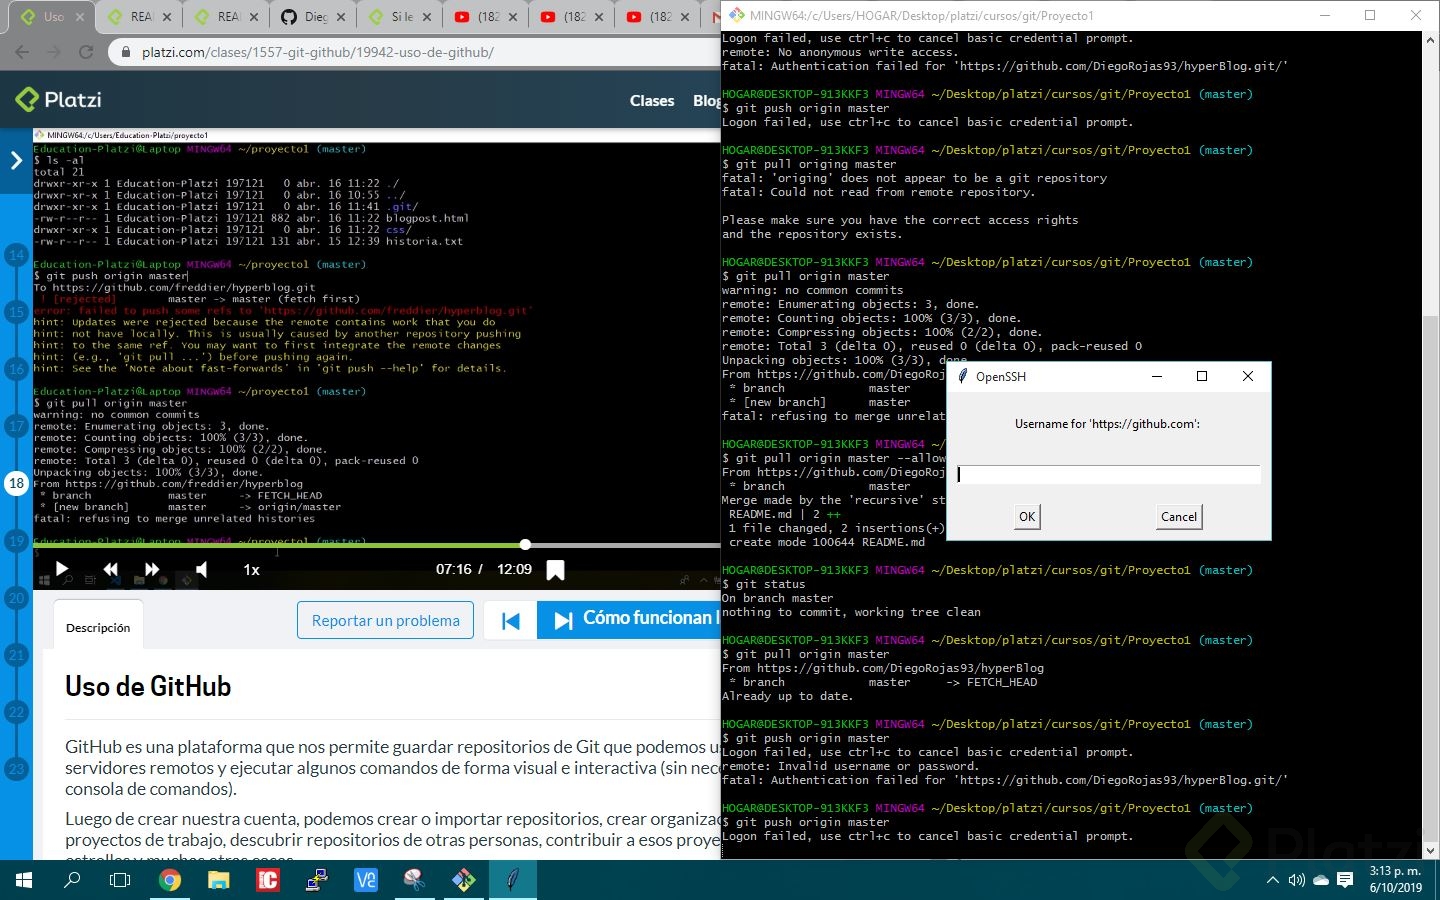Open the volume control in system tray
Screen dimensions: 1440x900
coord(1297,880)
